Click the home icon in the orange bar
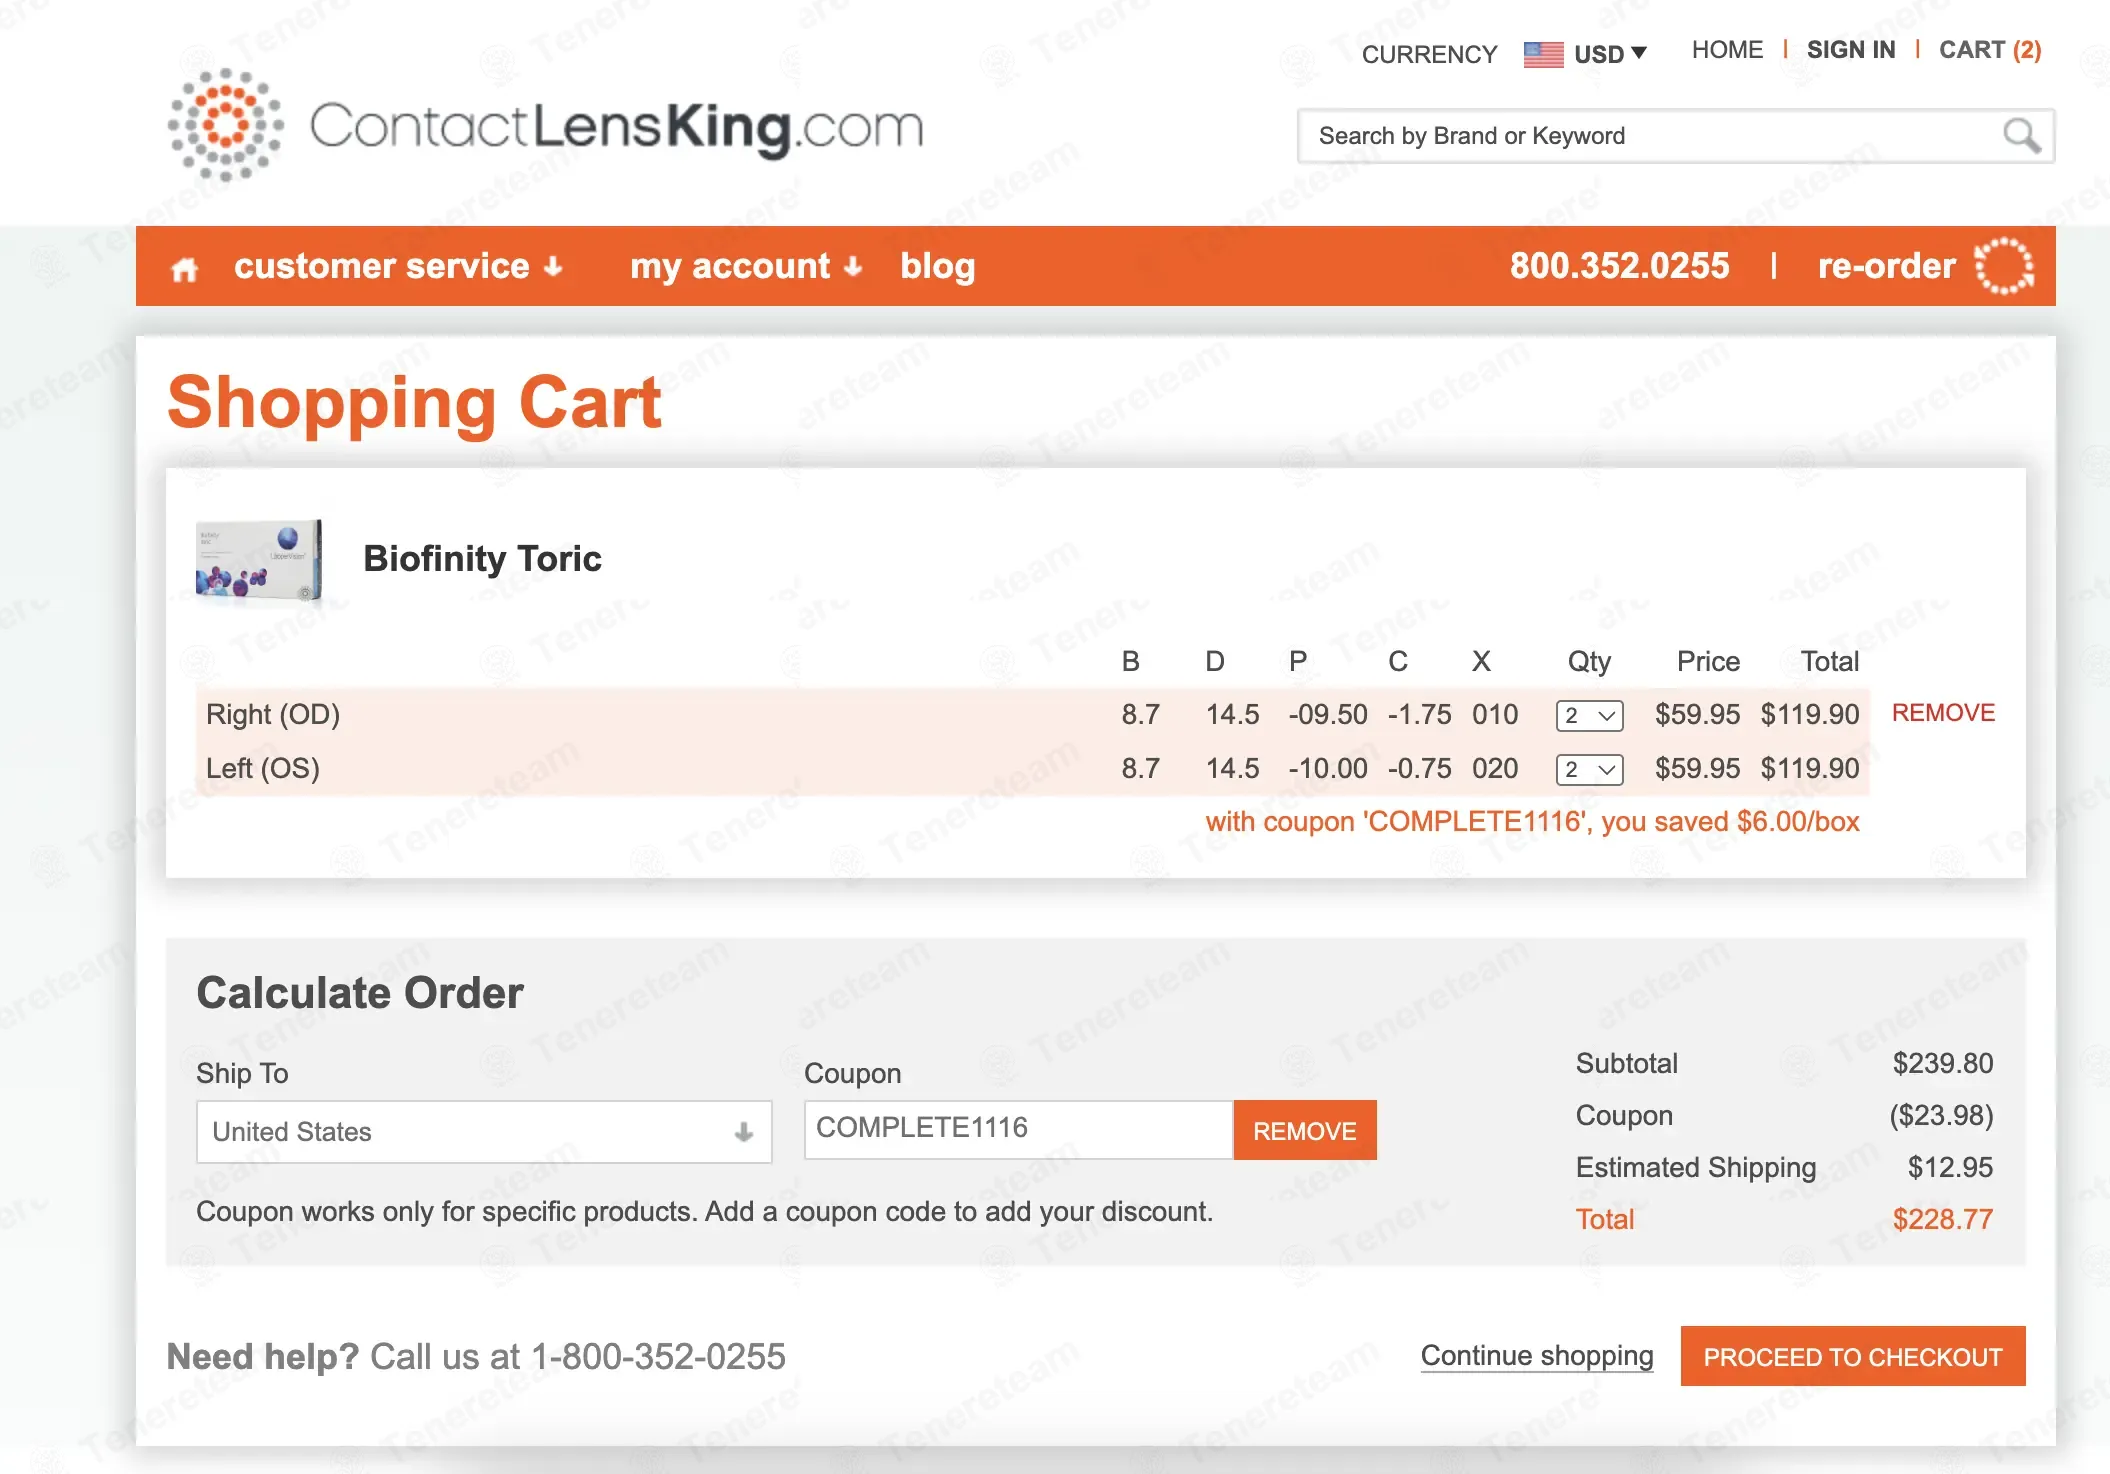 pos(184,268)
